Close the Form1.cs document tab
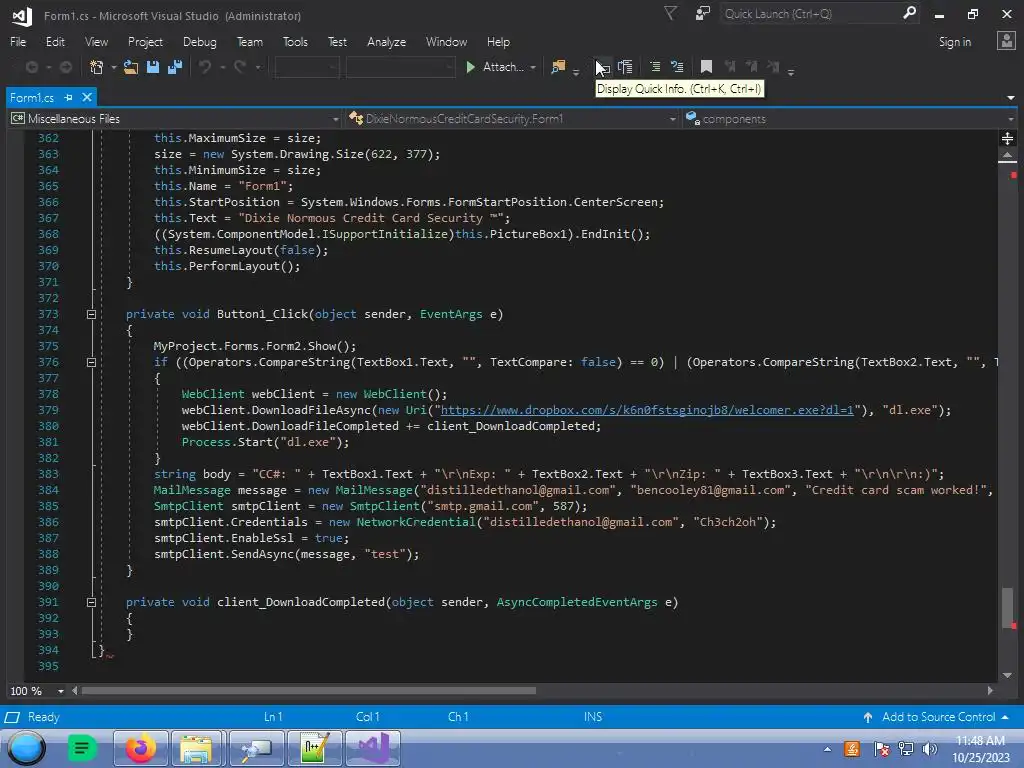The height and width of the screenshot is (768, 1024). coord(87,97)
